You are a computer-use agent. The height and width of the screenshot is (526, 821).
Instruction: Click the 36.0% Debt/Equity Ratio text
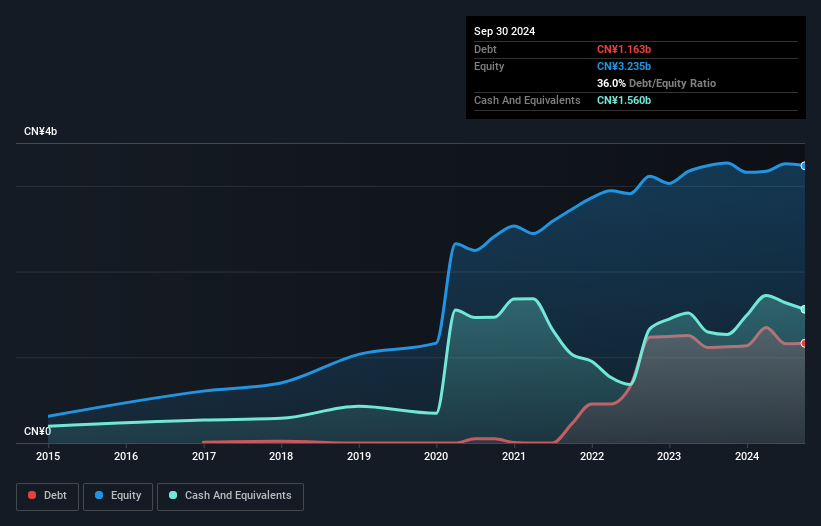click(656, 83)
